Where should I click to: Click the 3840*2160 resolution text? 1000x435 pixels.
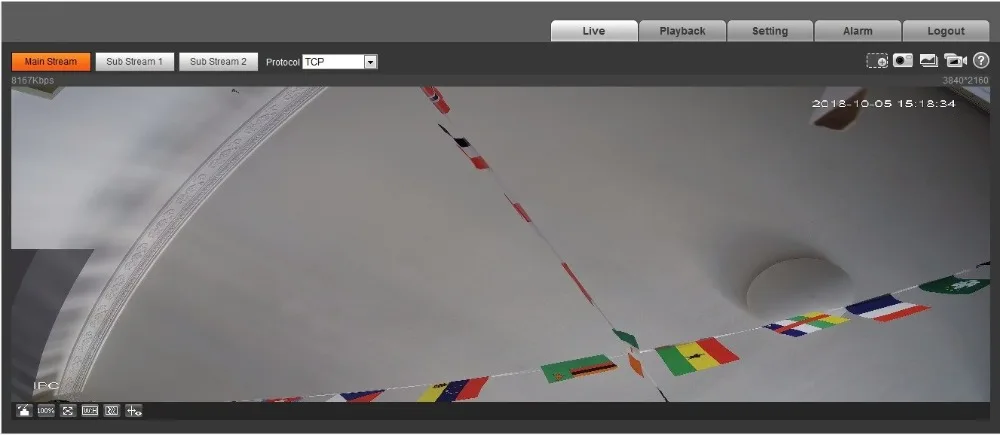966,80
